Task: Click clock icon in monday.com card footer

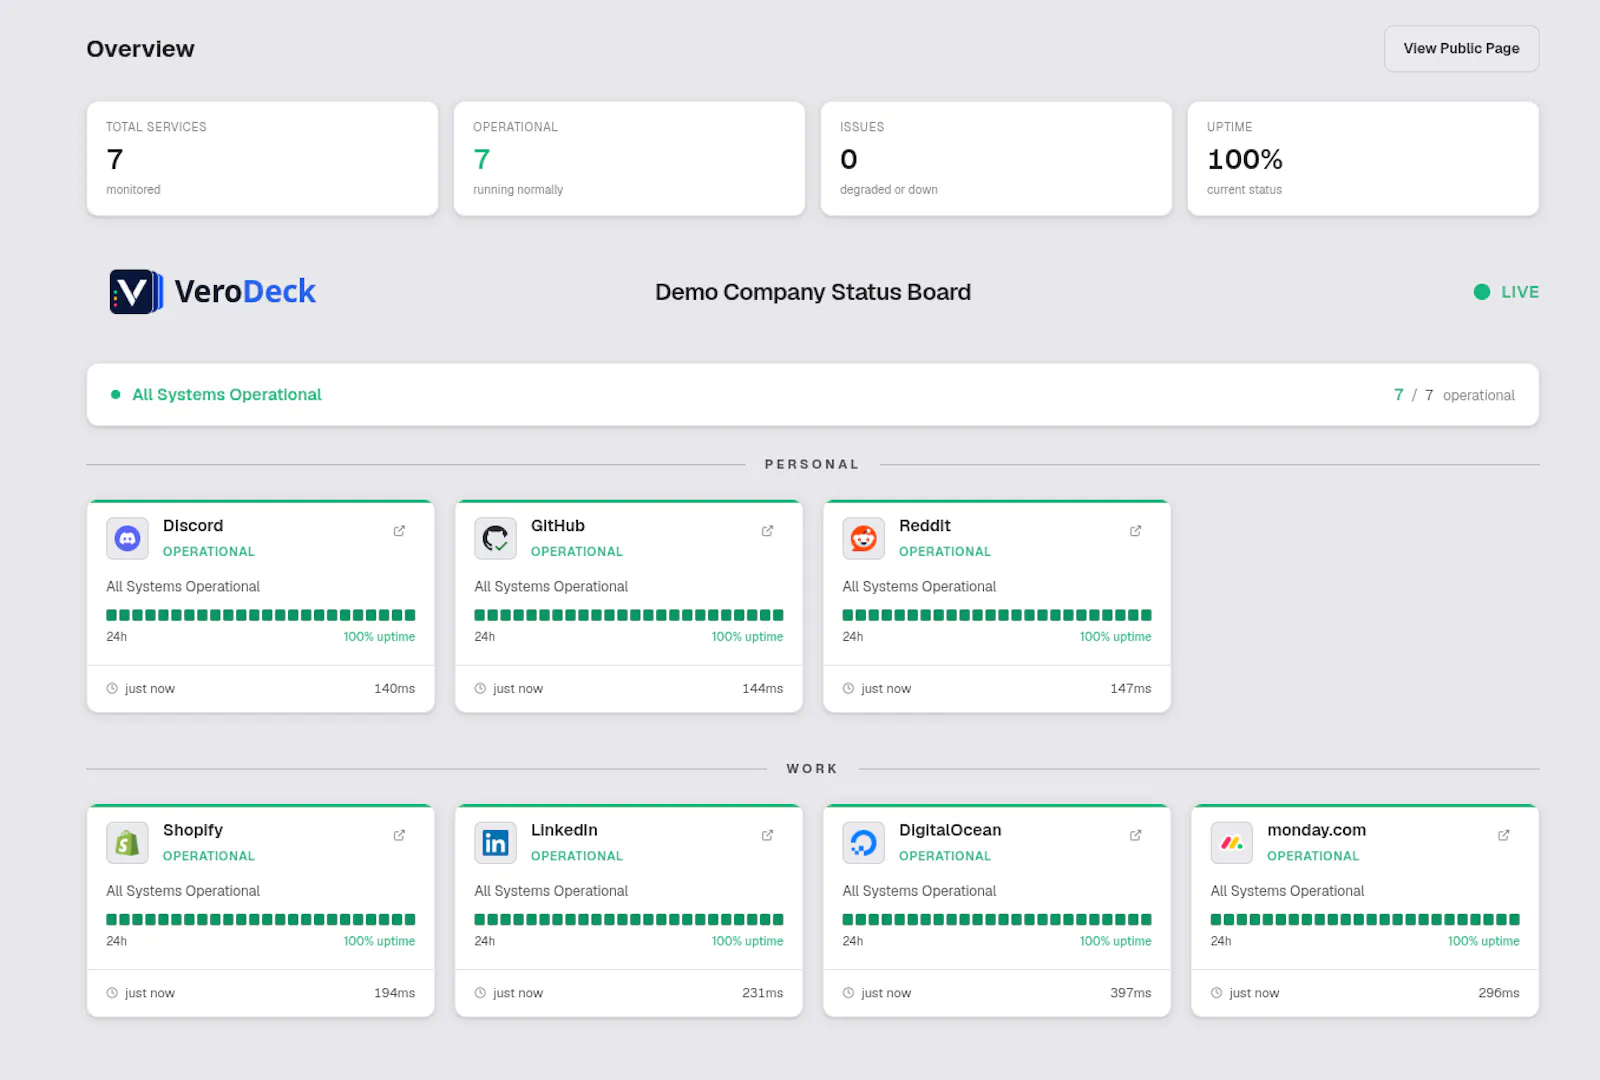Action: (1216, 993)
